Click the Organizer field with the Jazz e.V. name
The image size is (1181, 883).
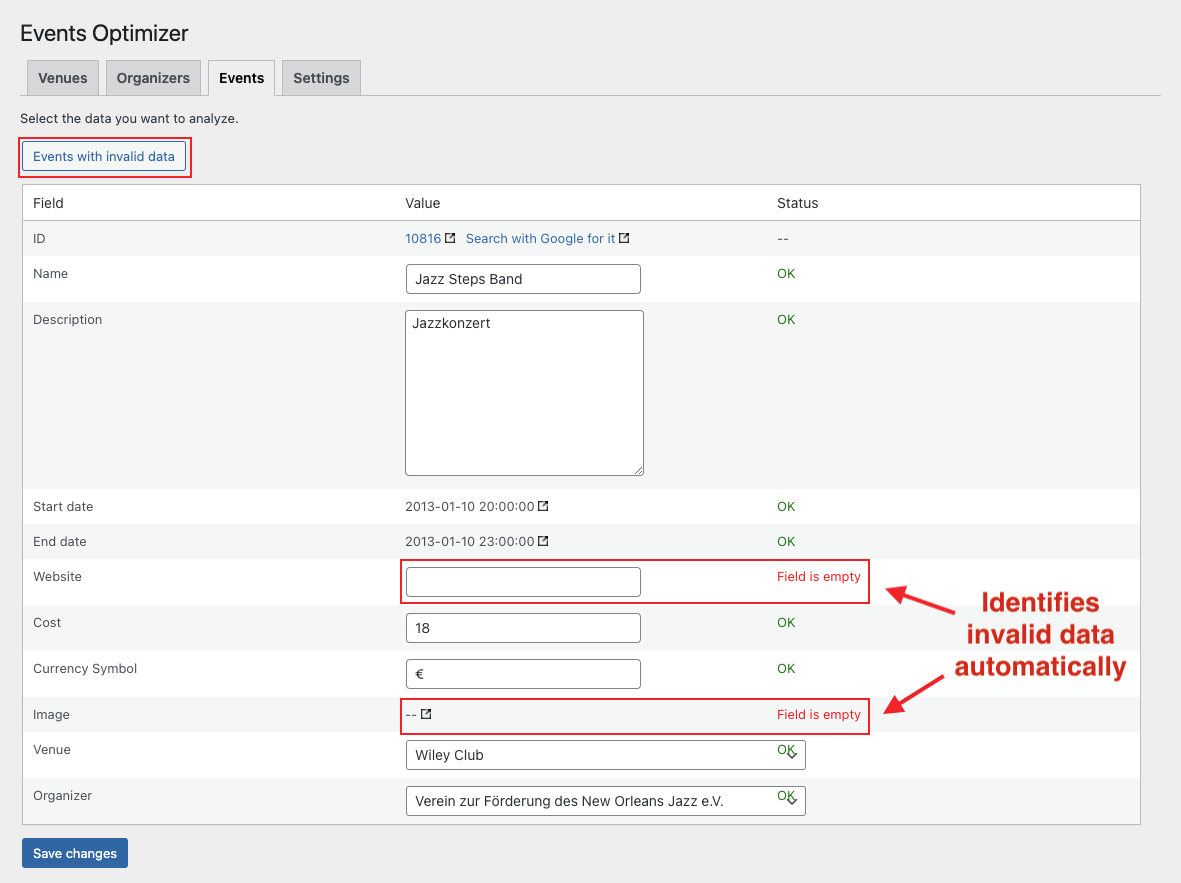(x=600, y=800)
